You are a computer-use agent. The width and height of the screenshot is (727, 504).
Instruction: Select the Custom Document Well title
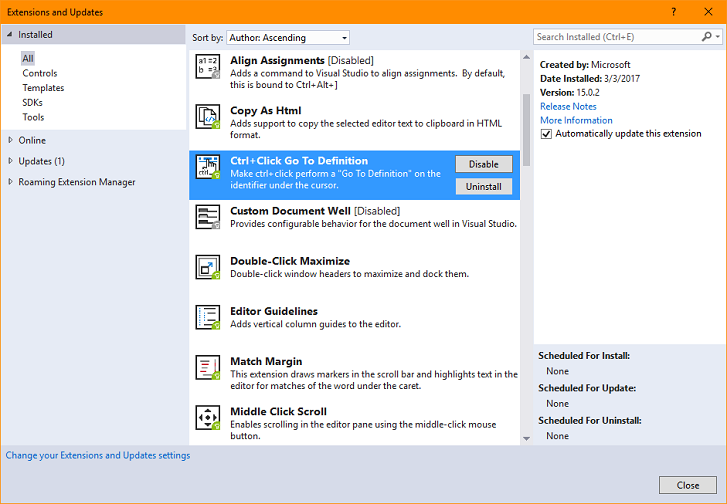pyautogui.click(x=290, y=211)
